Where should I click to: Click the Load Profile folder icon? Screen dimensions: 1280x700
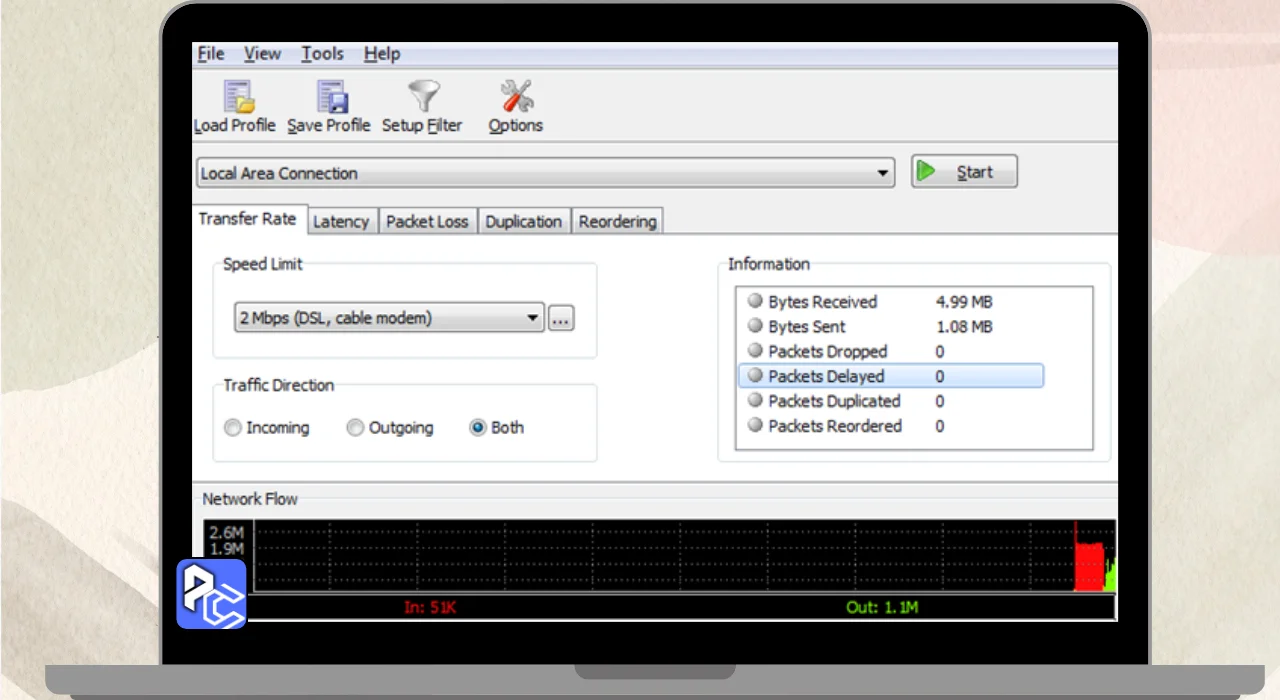[238, 97]
